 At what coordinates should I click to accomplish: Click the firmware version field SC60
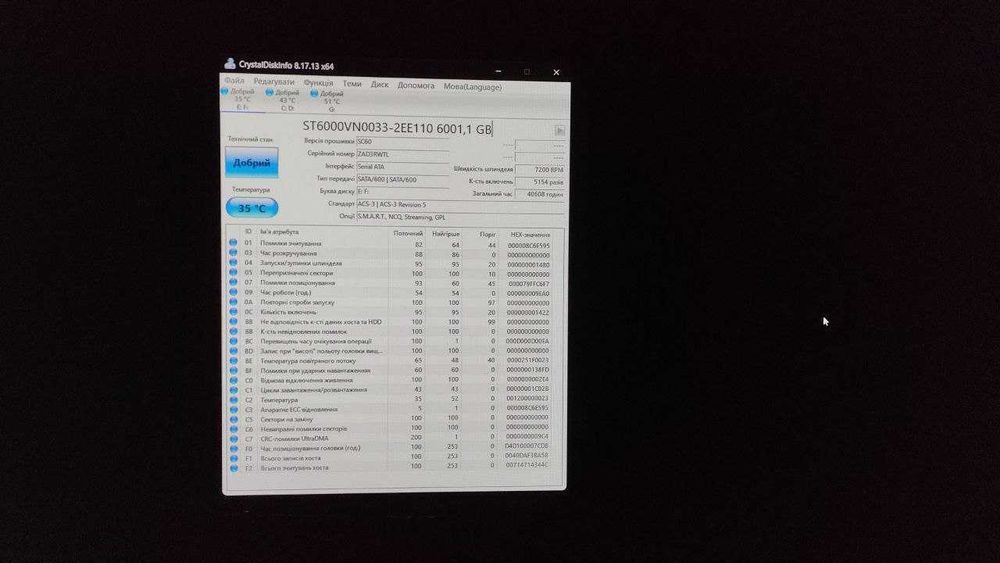click(x=402, y=142)
